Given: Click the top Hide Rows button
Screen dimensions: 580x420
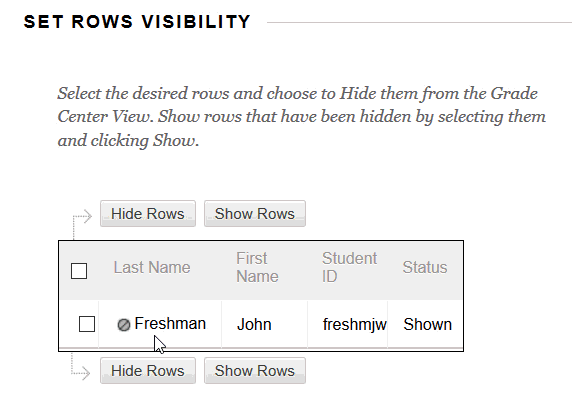Looking at the screenshot, I should (x=148, y=214).
